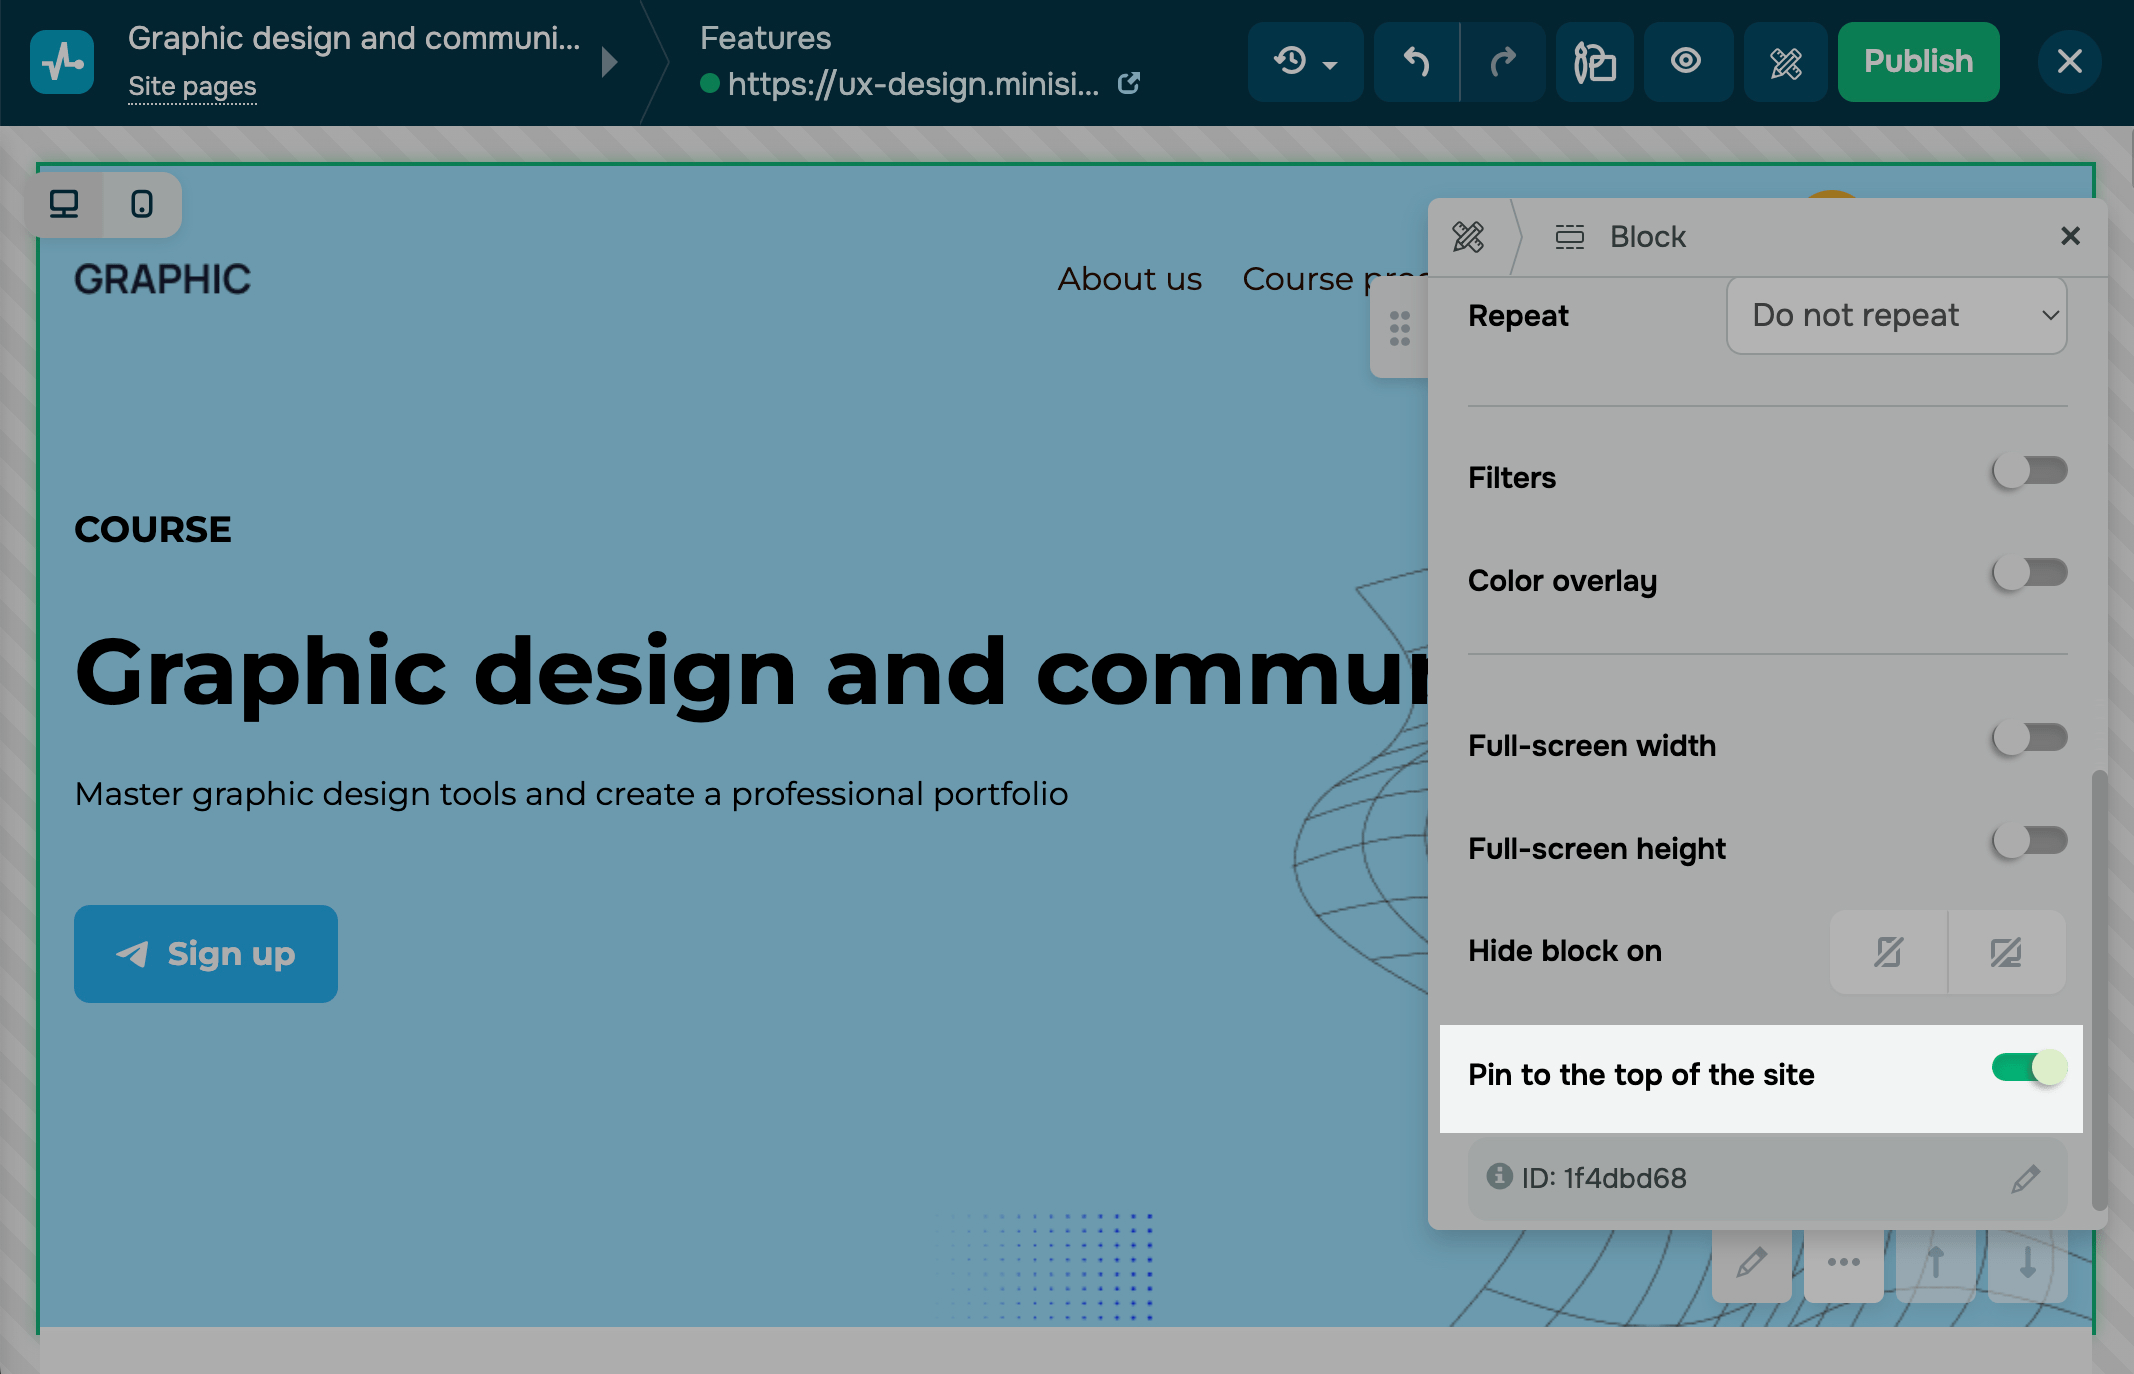Switch to the mobile device view
2134x1374 pixels.
pyautogui.click(x=142, y=204)
